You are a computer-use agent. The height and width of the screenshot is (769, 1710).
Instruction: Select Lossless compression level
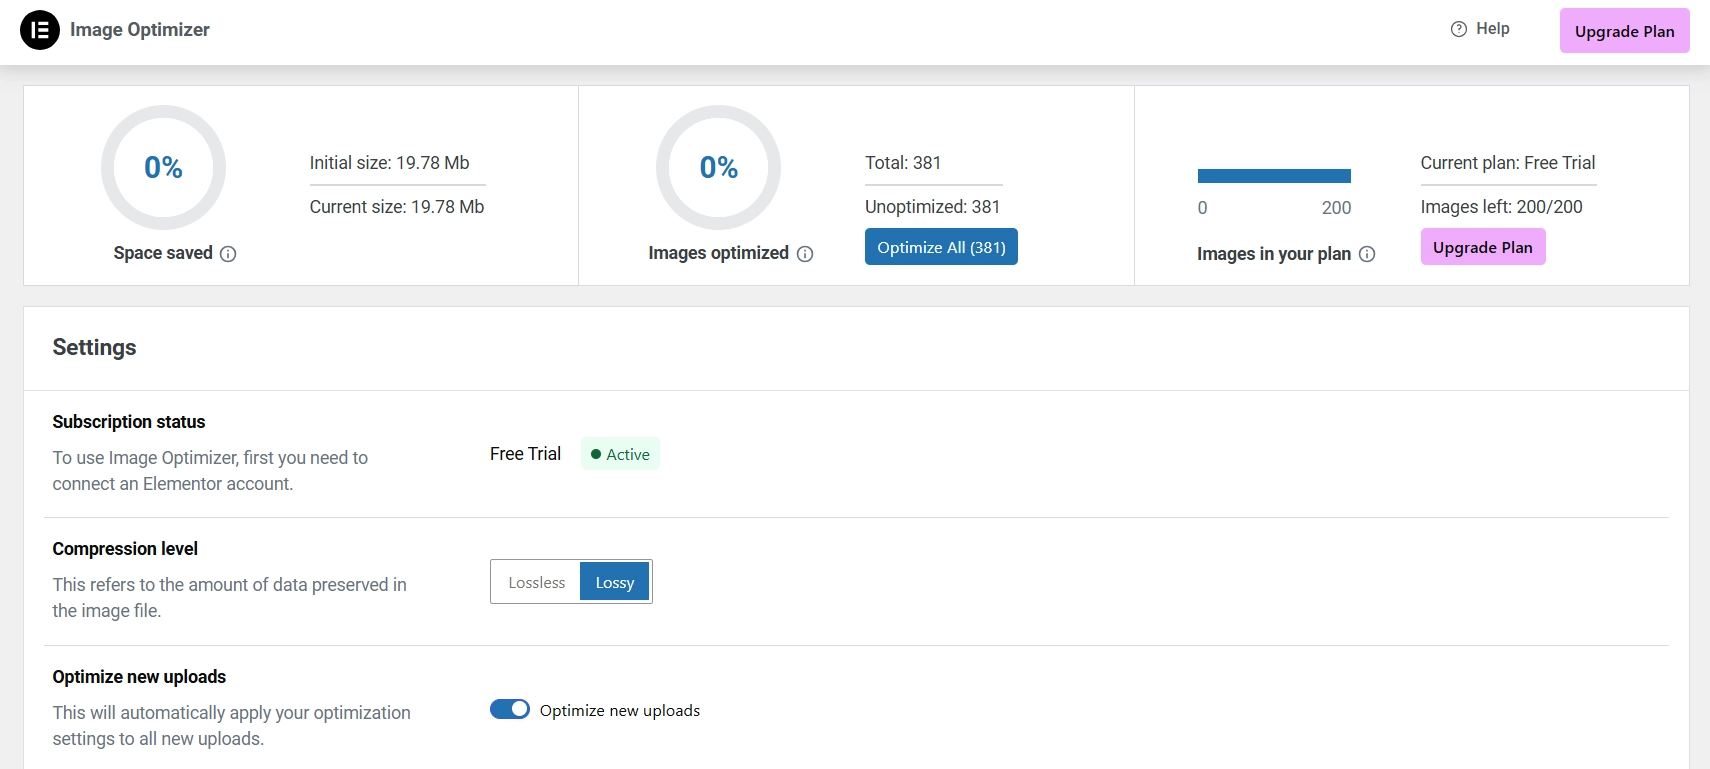click(536, 582)
